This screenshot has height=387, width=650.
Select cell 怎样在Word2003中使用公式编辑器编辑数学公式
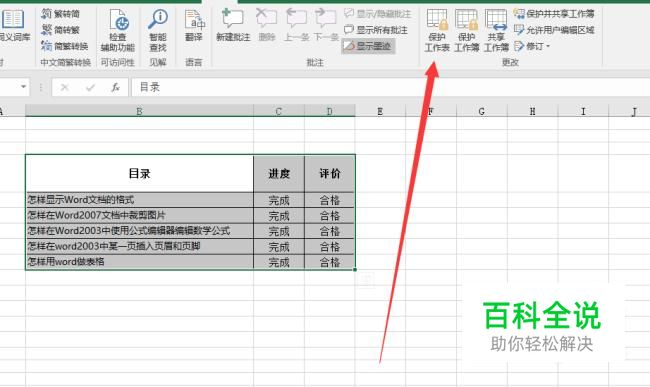(x=139, y=231)
